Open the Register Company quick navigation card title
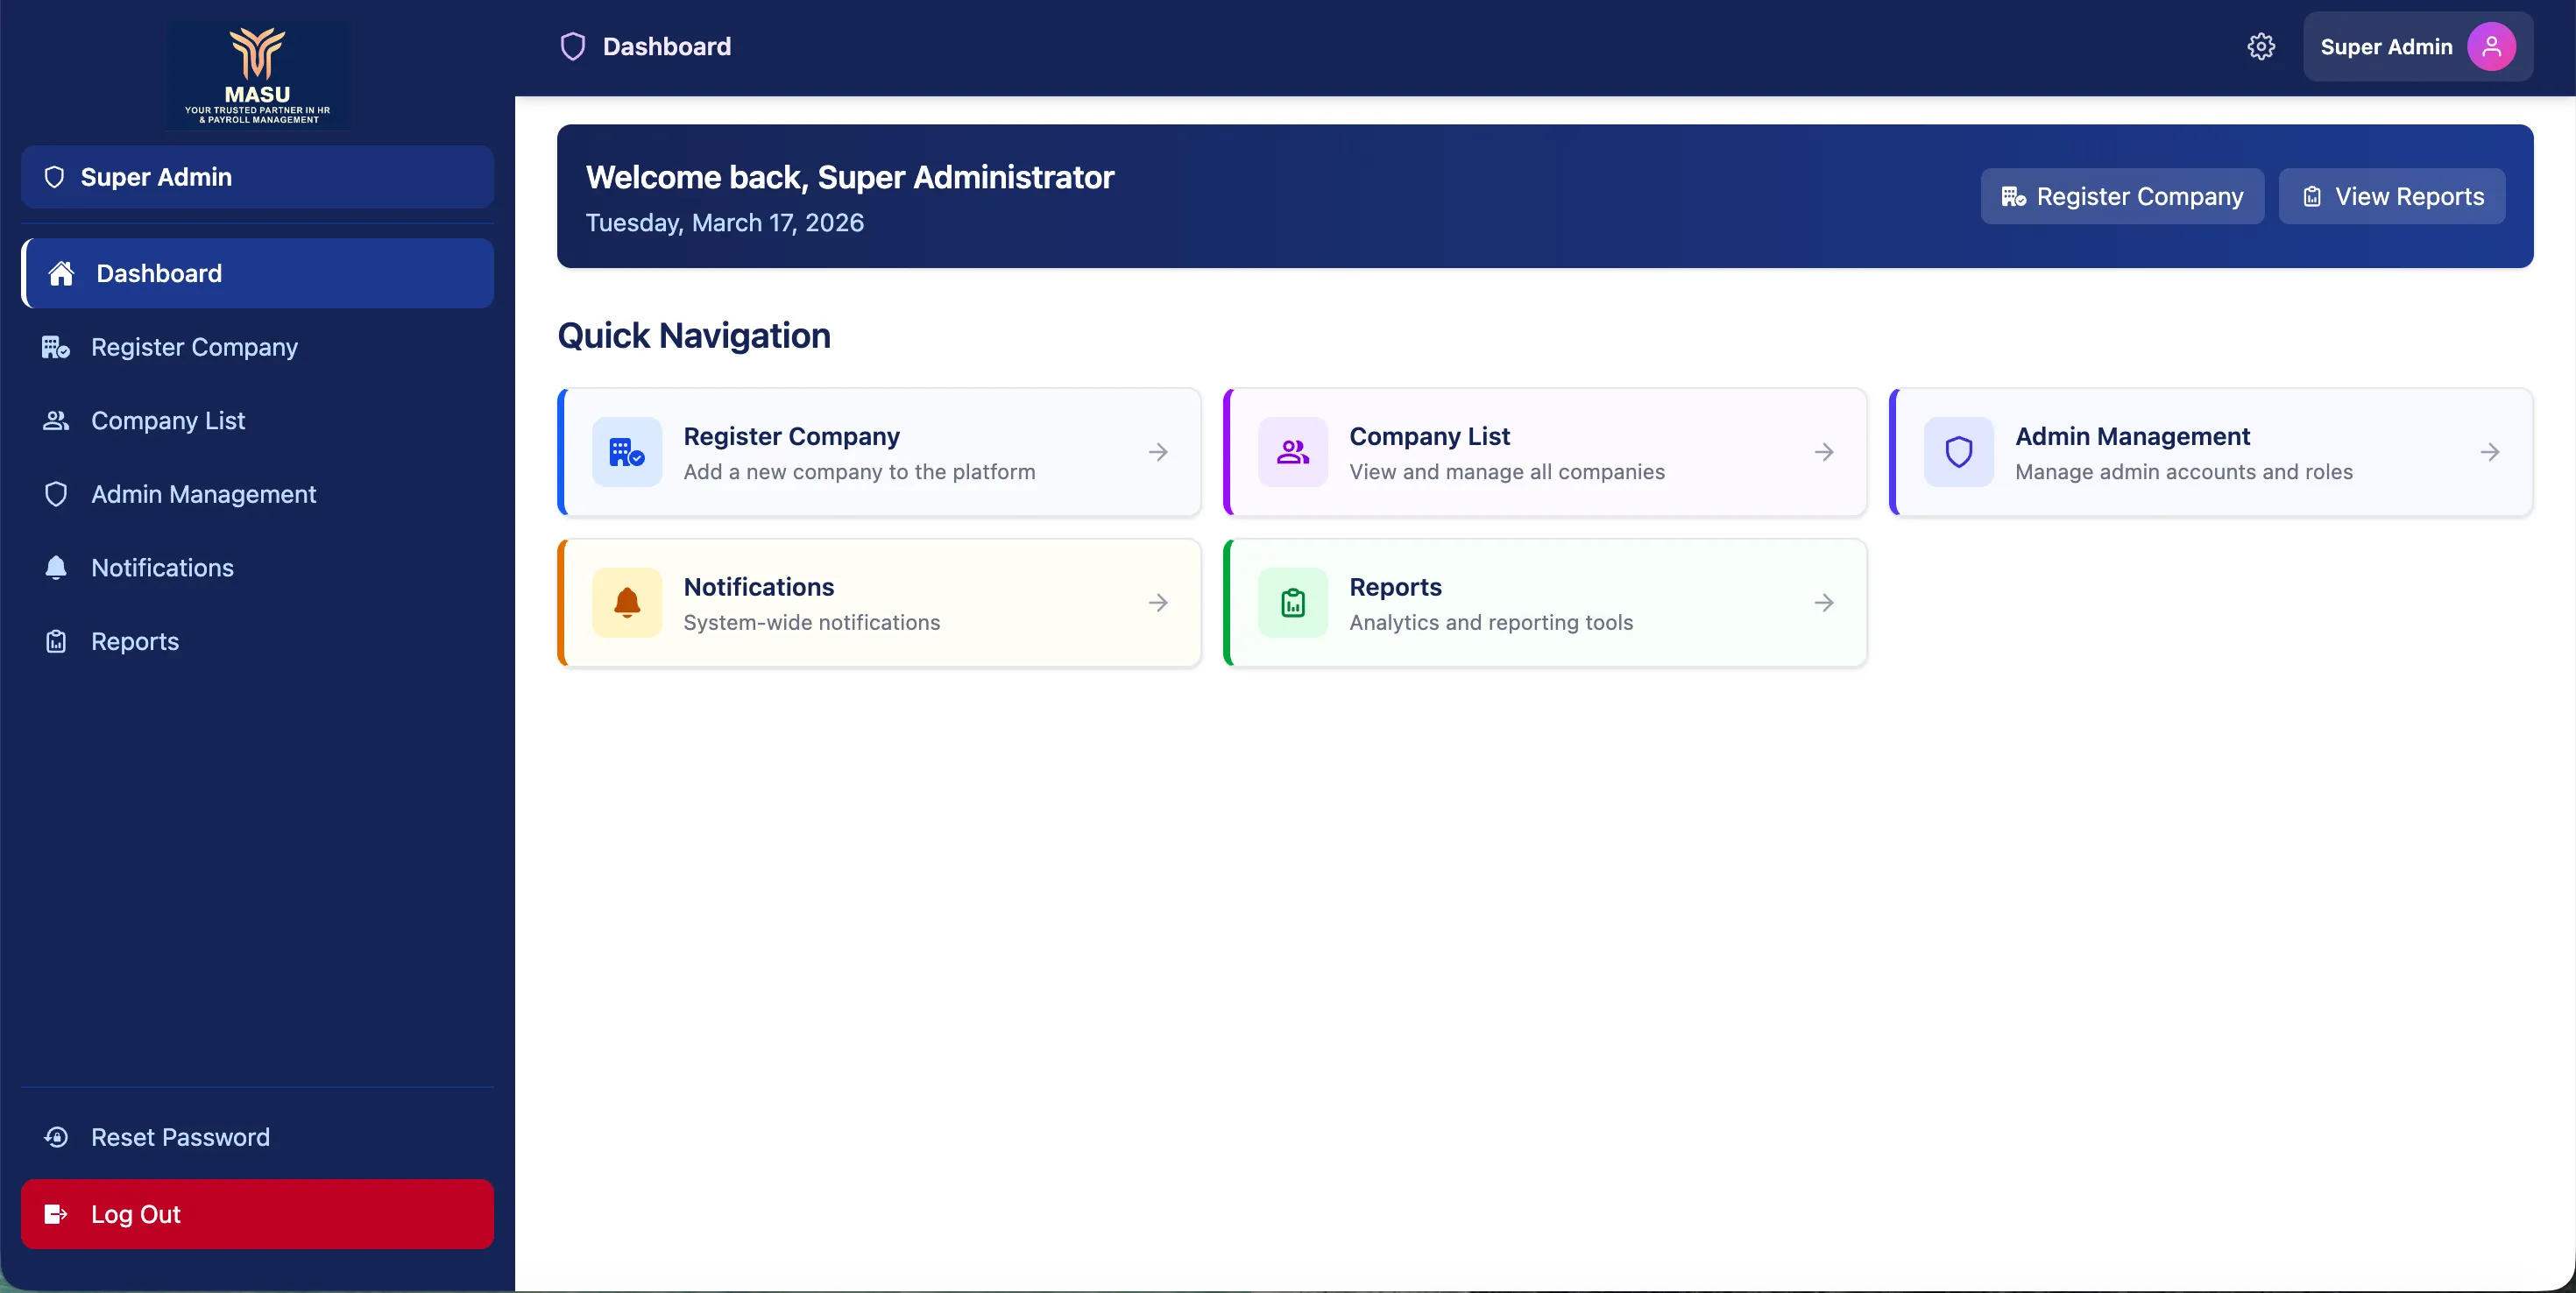The height and width of the screenshot is (1293, 2576). (x=791, y=436)
